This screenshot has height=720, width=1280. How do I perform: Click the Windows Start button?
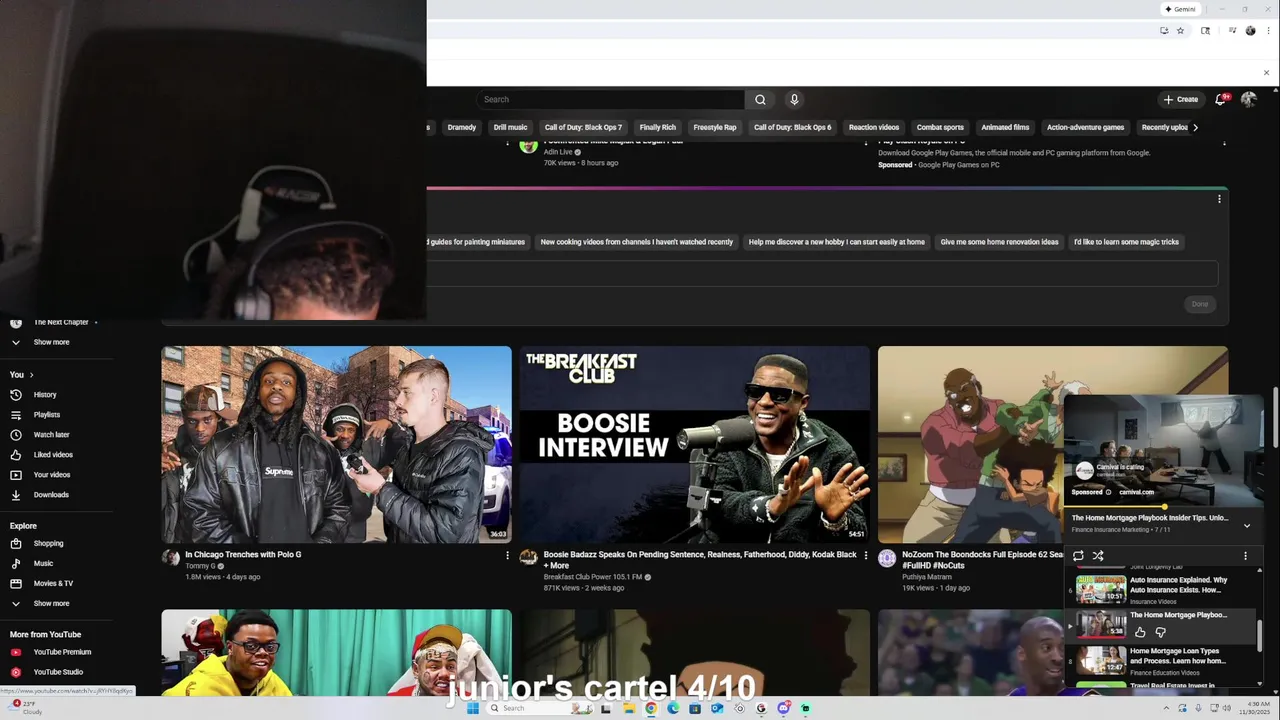click(472, 708)
